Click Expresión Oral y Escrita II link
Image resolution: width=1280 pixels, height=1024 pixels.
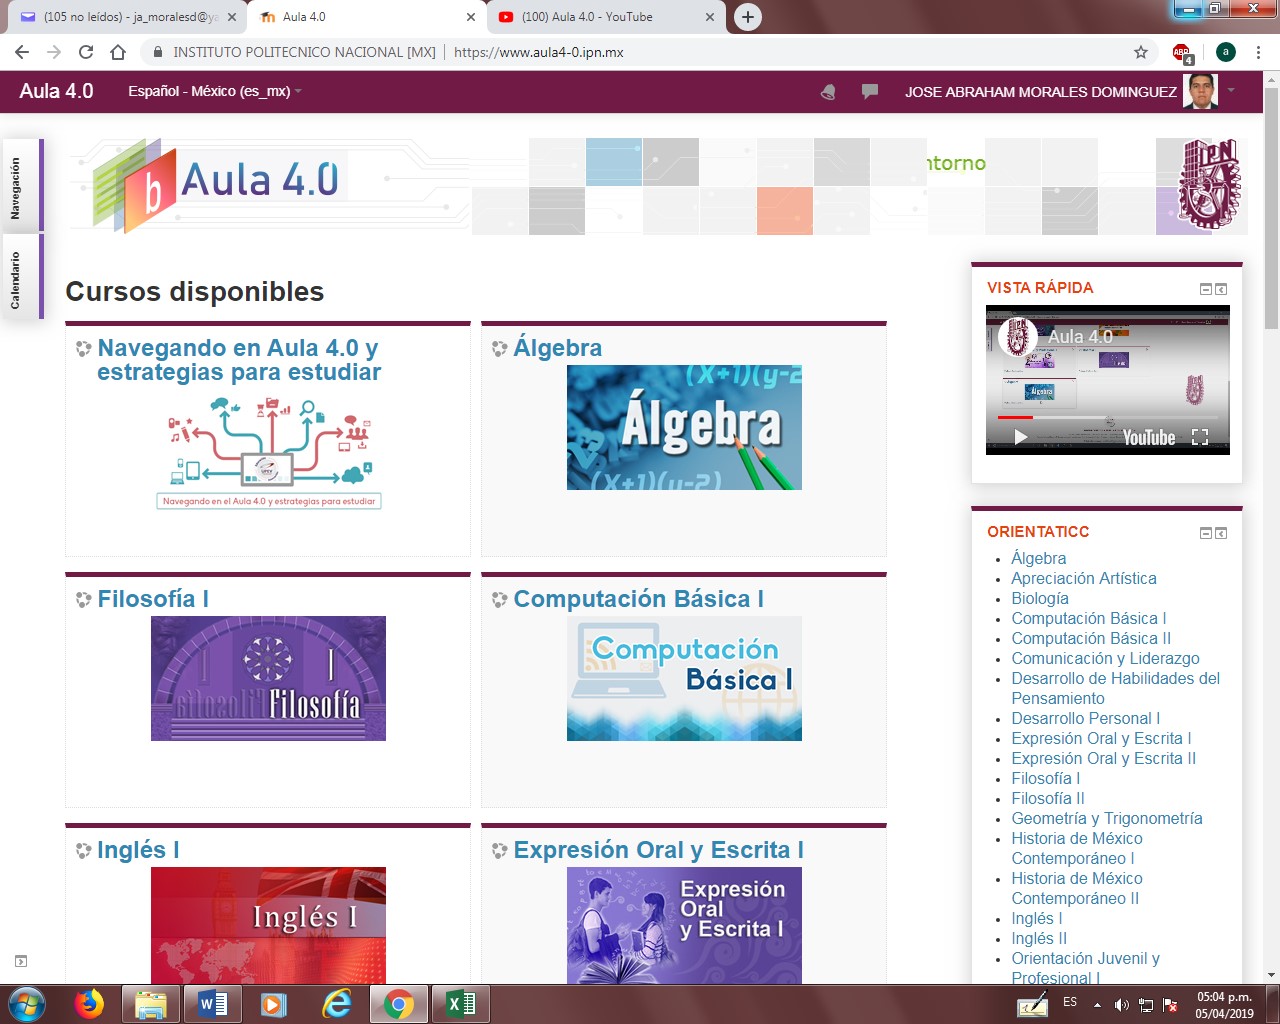pos(1104,758)
